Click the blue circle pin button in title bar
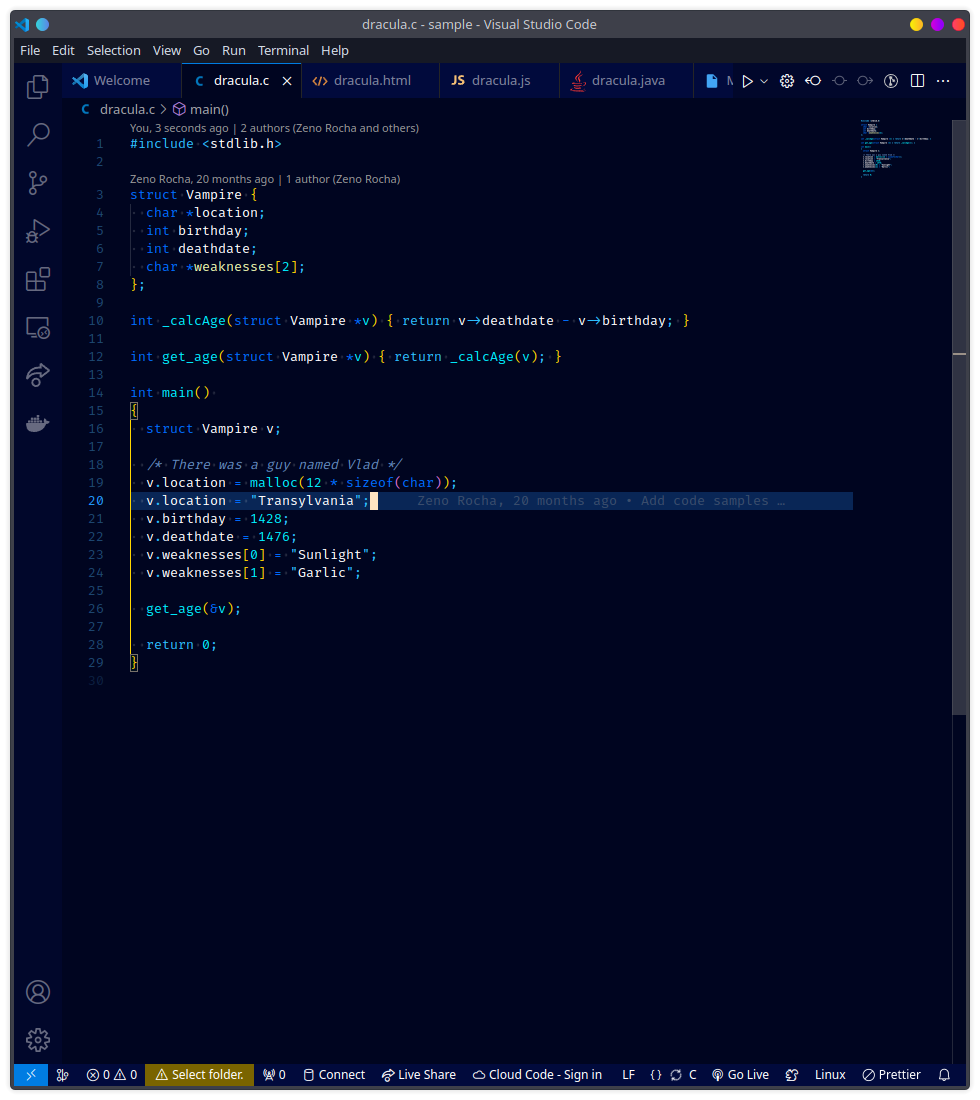980x1100 pixels. pos(43,25)
